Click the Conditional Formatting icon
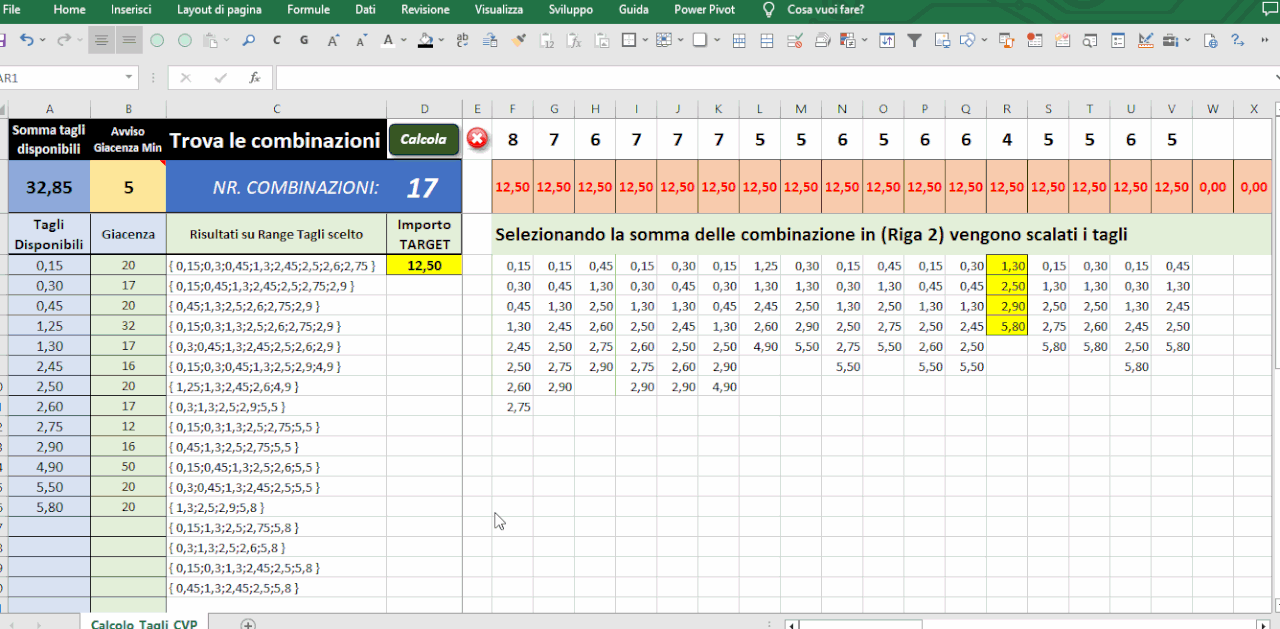The image size is (1280, 629). click(x=846, y=40)
